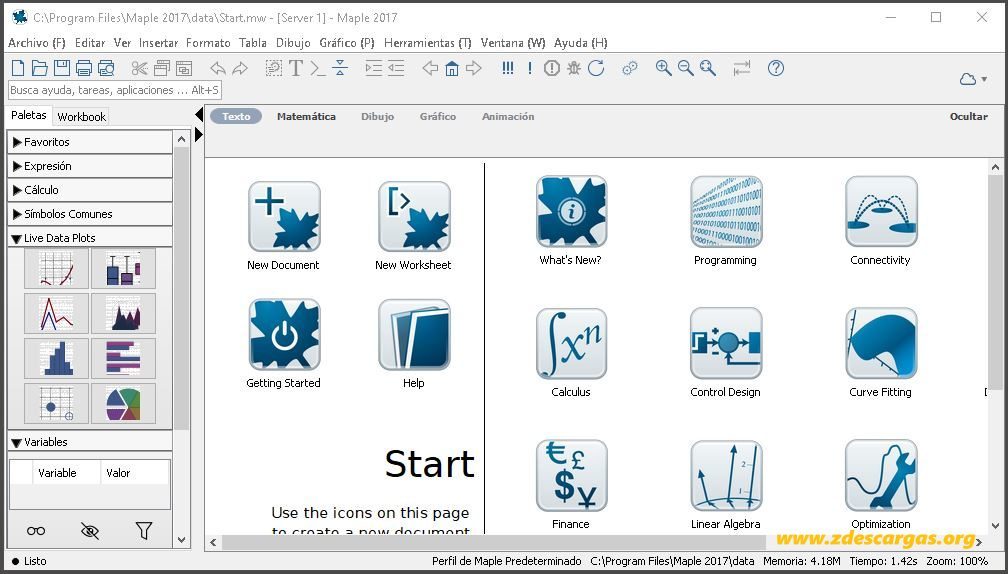
Task: Expand the Símbolos Comunes palette
Action: [90, 214]
